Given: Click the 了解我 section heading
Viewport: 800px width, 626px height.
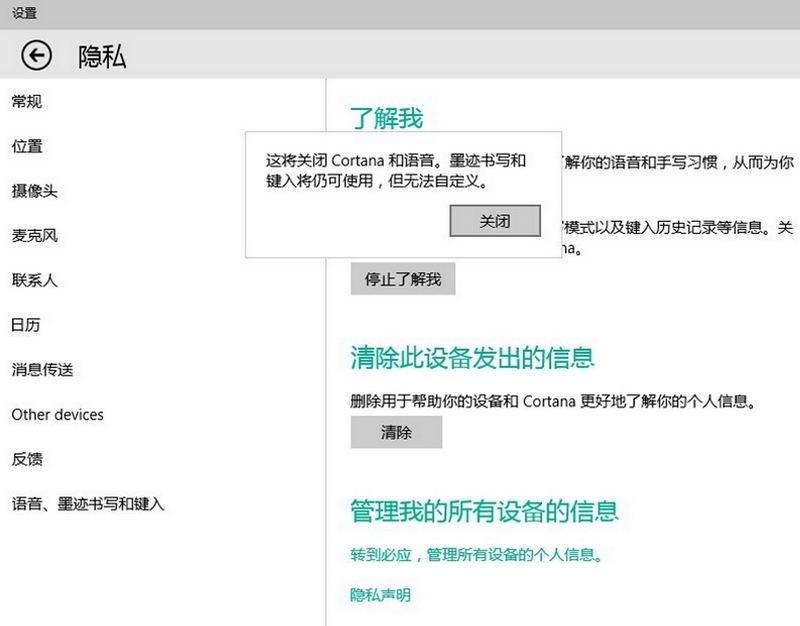Looking at the screenshot, I should click(x=387, y=117).
